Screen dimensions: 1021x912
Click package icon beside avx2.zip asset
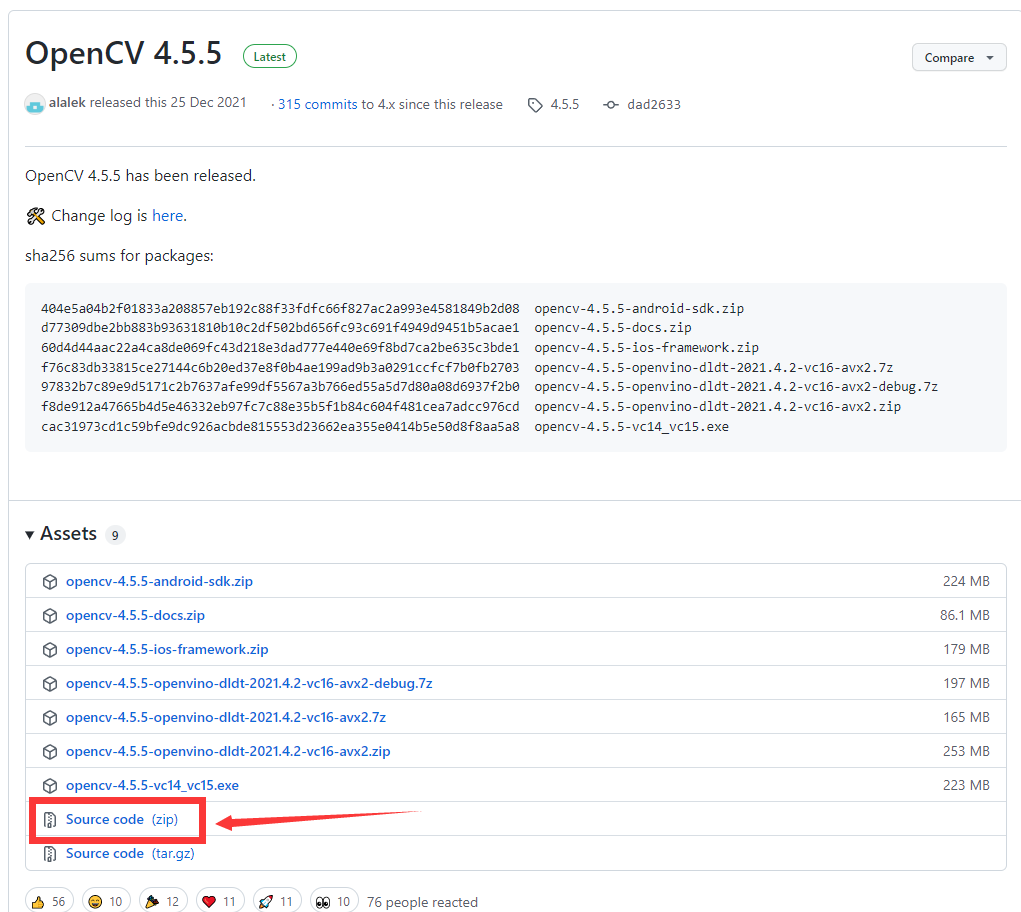click(49, 752)
